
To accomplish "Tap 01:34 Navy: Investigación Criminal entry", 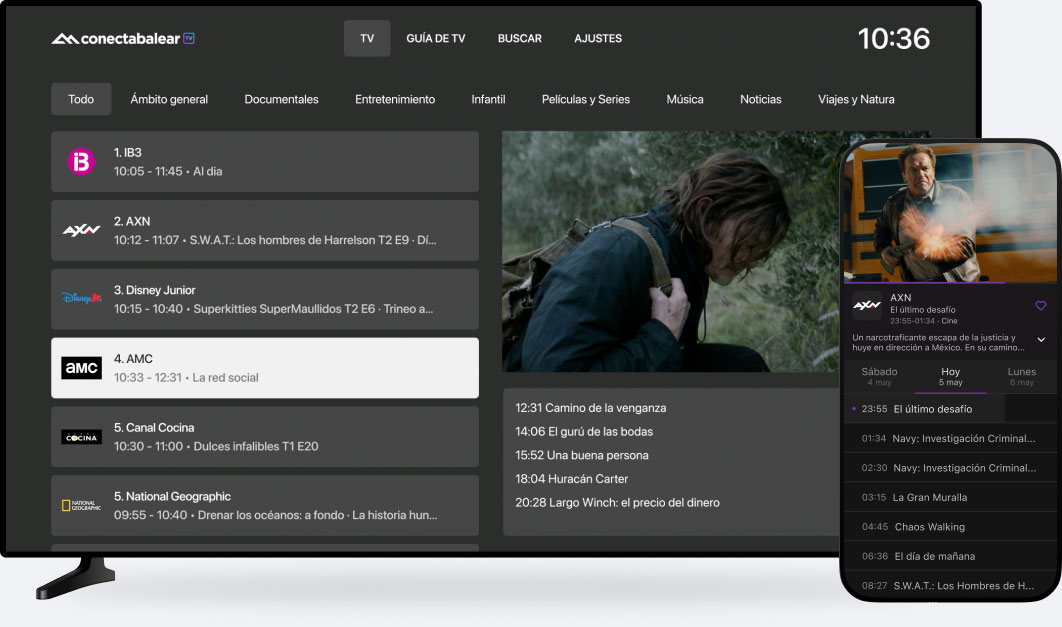I will pos(950,438).
